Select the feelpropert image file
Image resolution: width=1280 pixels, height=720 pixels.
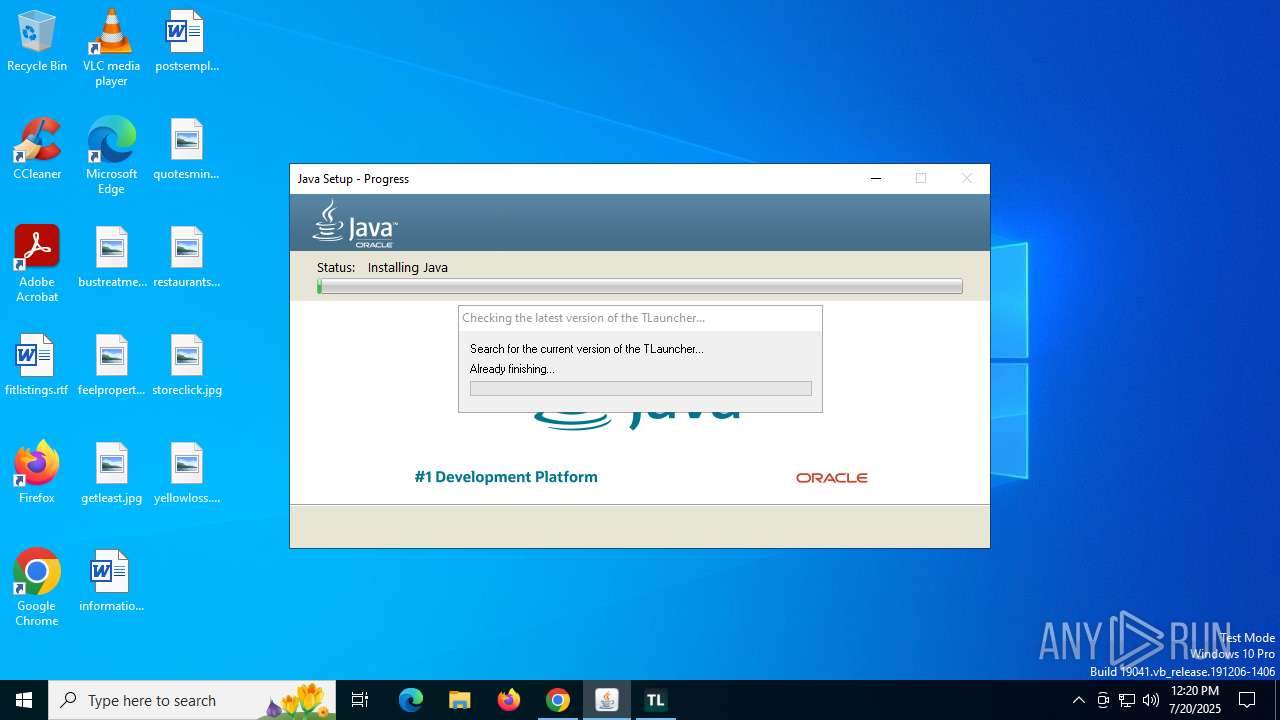112,366
